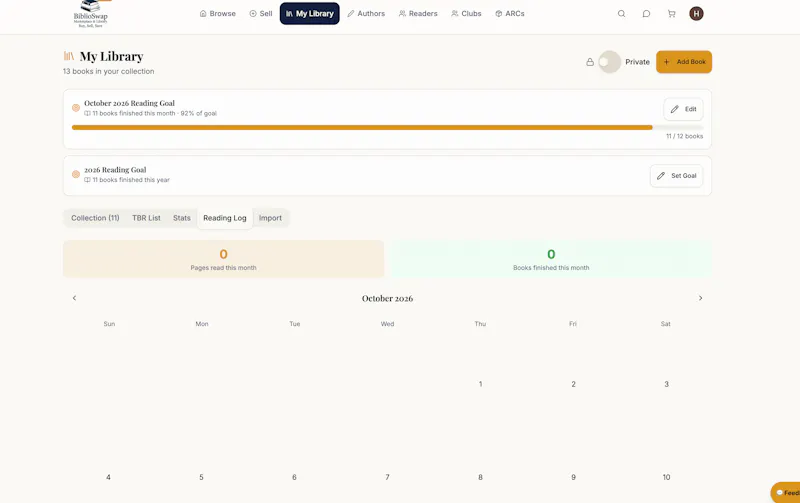Click the October 2026 month heading

[x=387, y=298]
